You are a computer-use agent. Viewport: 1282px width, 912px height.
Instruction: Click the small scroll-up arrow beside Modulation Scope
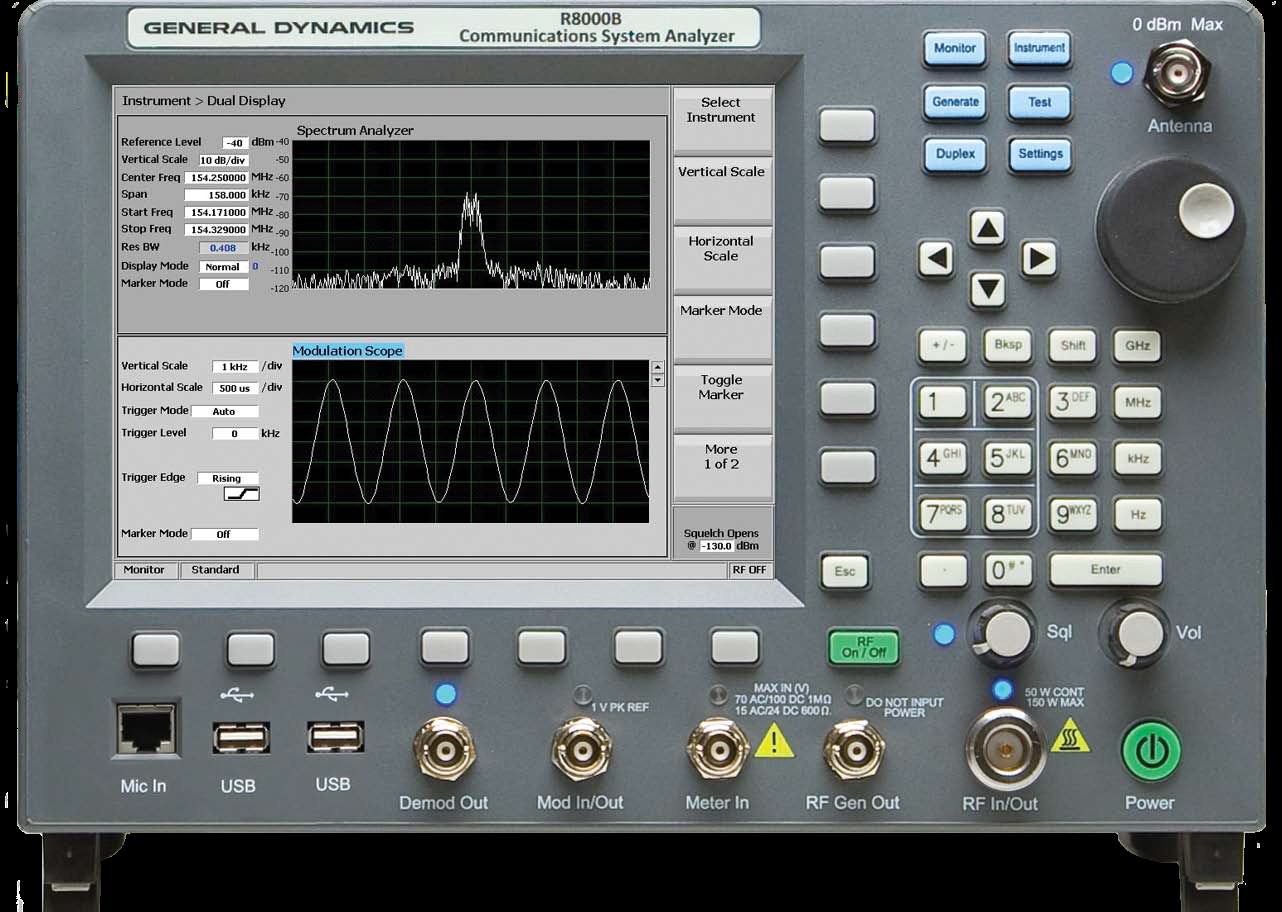pos(657,367)
